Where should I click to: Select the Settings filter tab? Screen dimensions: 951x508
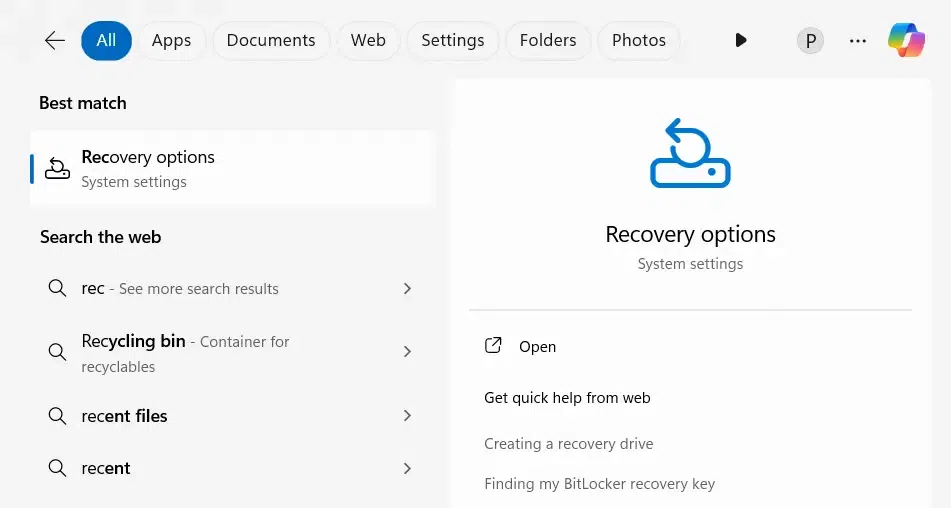click(453, 41)
